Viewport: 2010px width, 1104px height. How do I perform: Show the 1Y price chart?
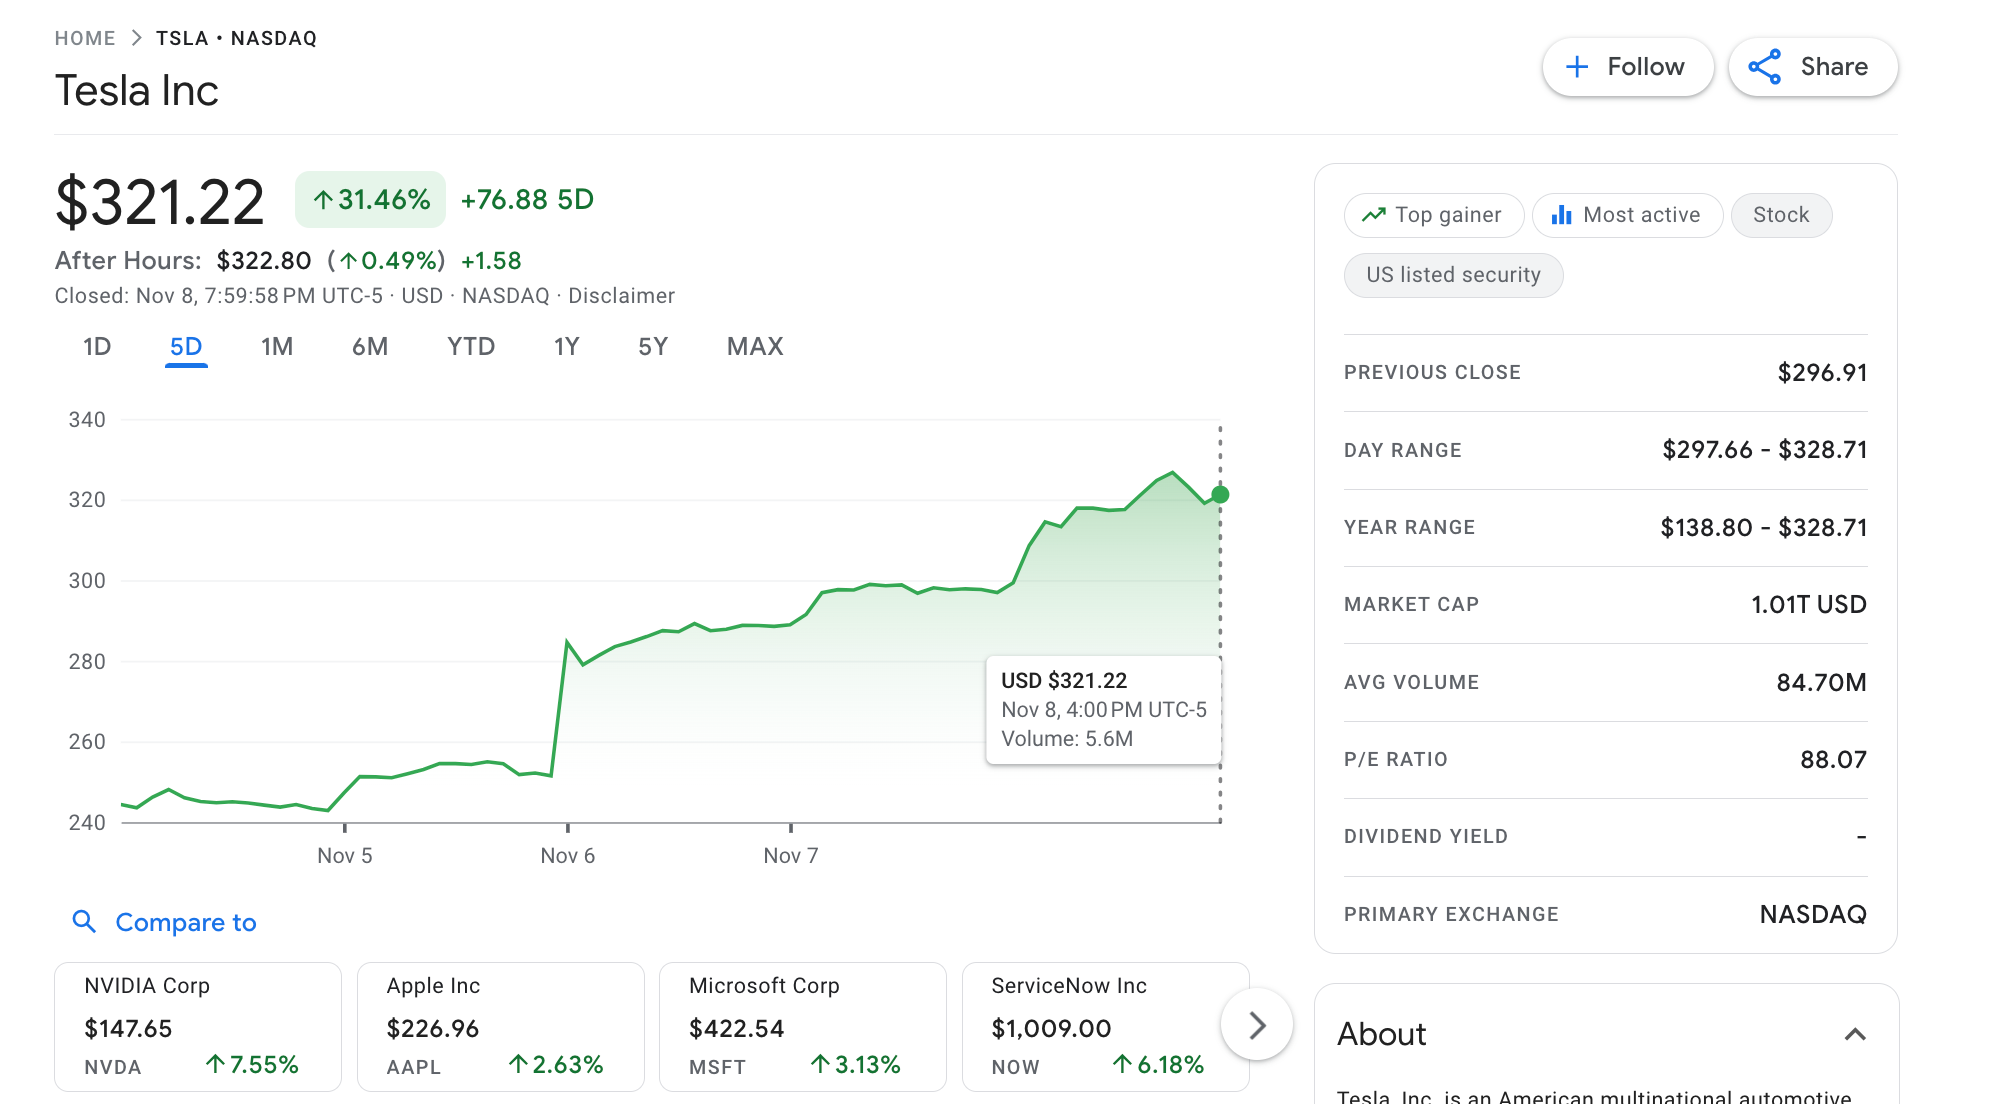pyautogui.click(x=567, y=347)
